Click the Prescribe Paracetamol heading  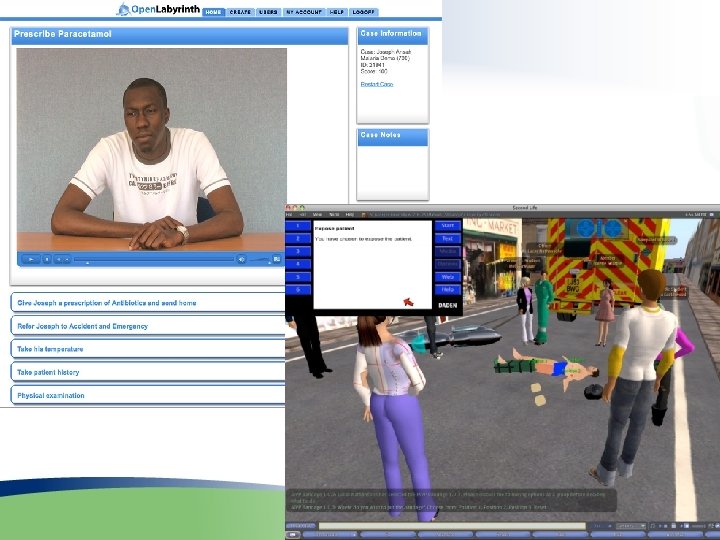tap(62, 34)
